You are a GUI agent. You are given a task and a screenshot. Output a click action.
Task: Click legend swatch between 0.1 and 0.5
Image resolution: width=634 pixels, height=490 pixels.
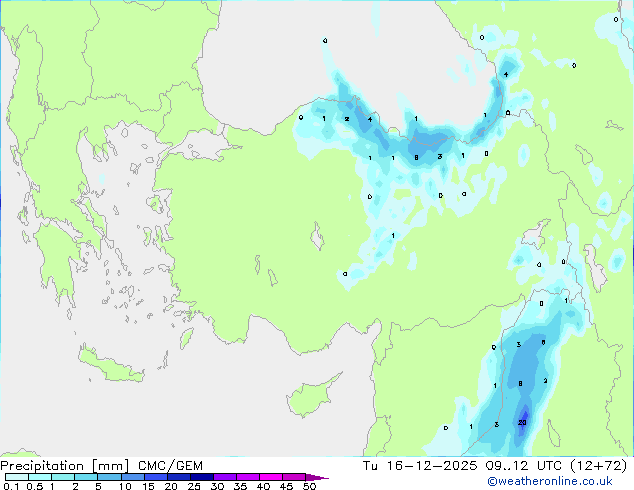click(x=17, y=477)
